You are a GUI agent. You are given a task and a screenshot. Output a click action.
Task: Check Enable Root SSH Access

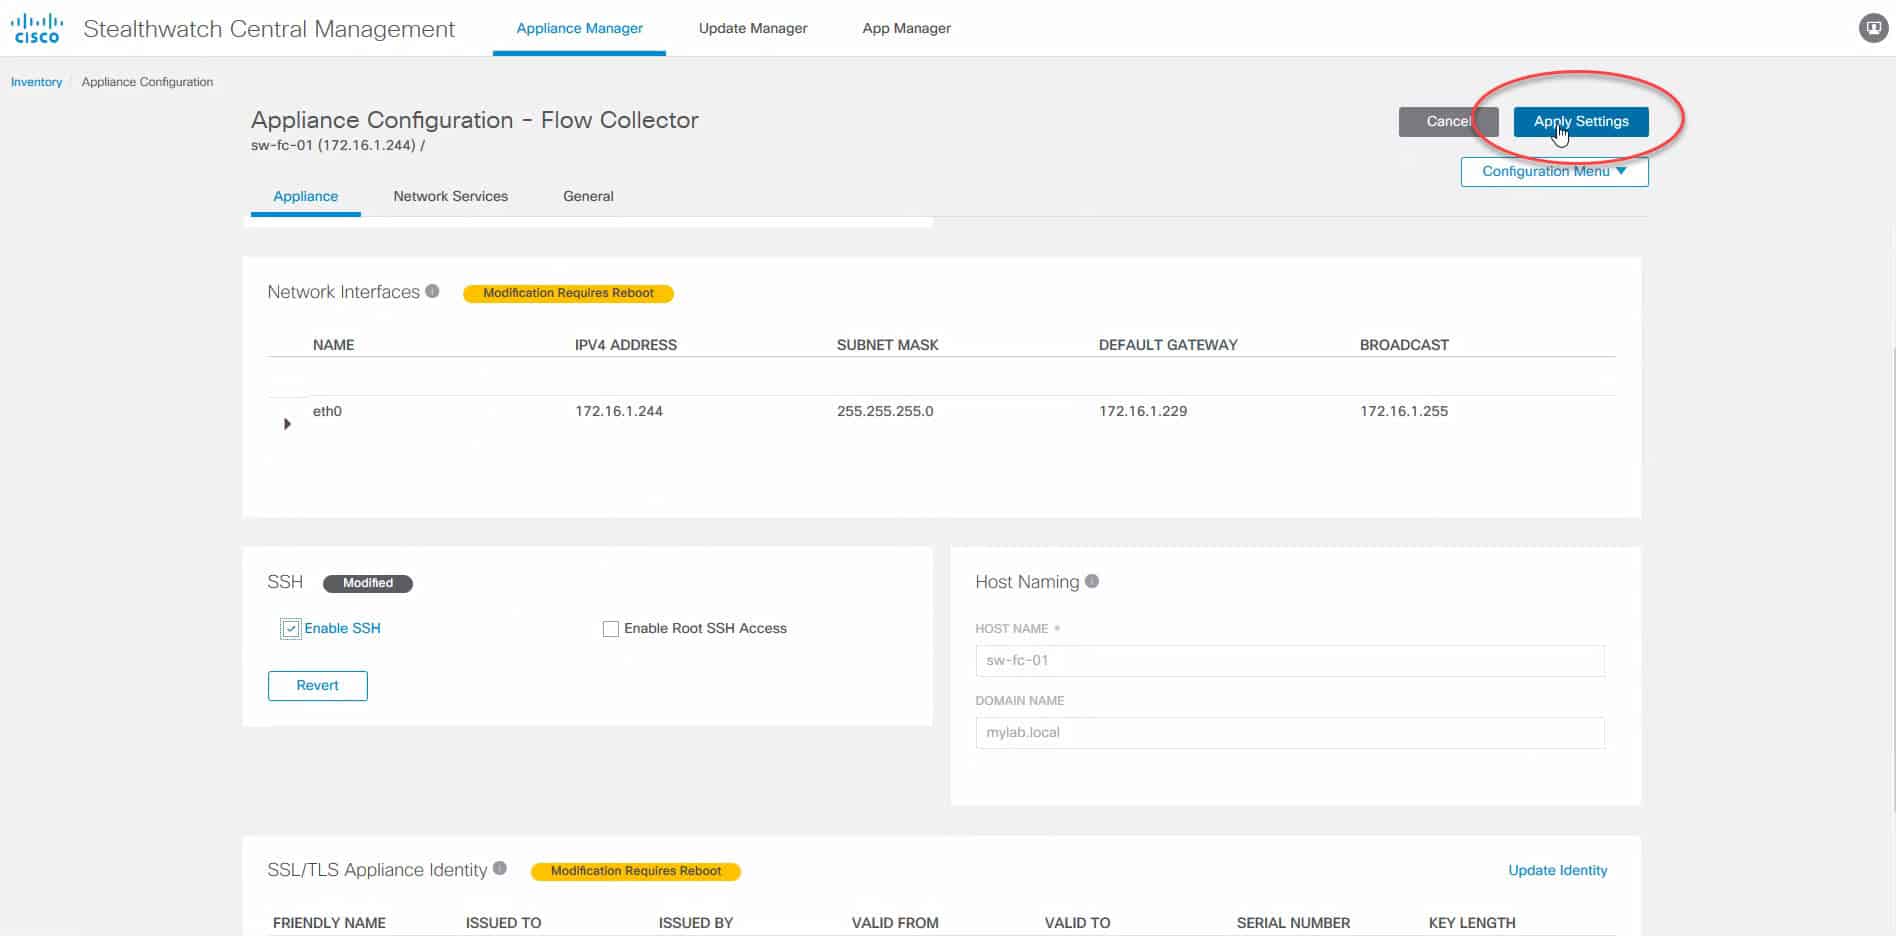pos(611,629)
